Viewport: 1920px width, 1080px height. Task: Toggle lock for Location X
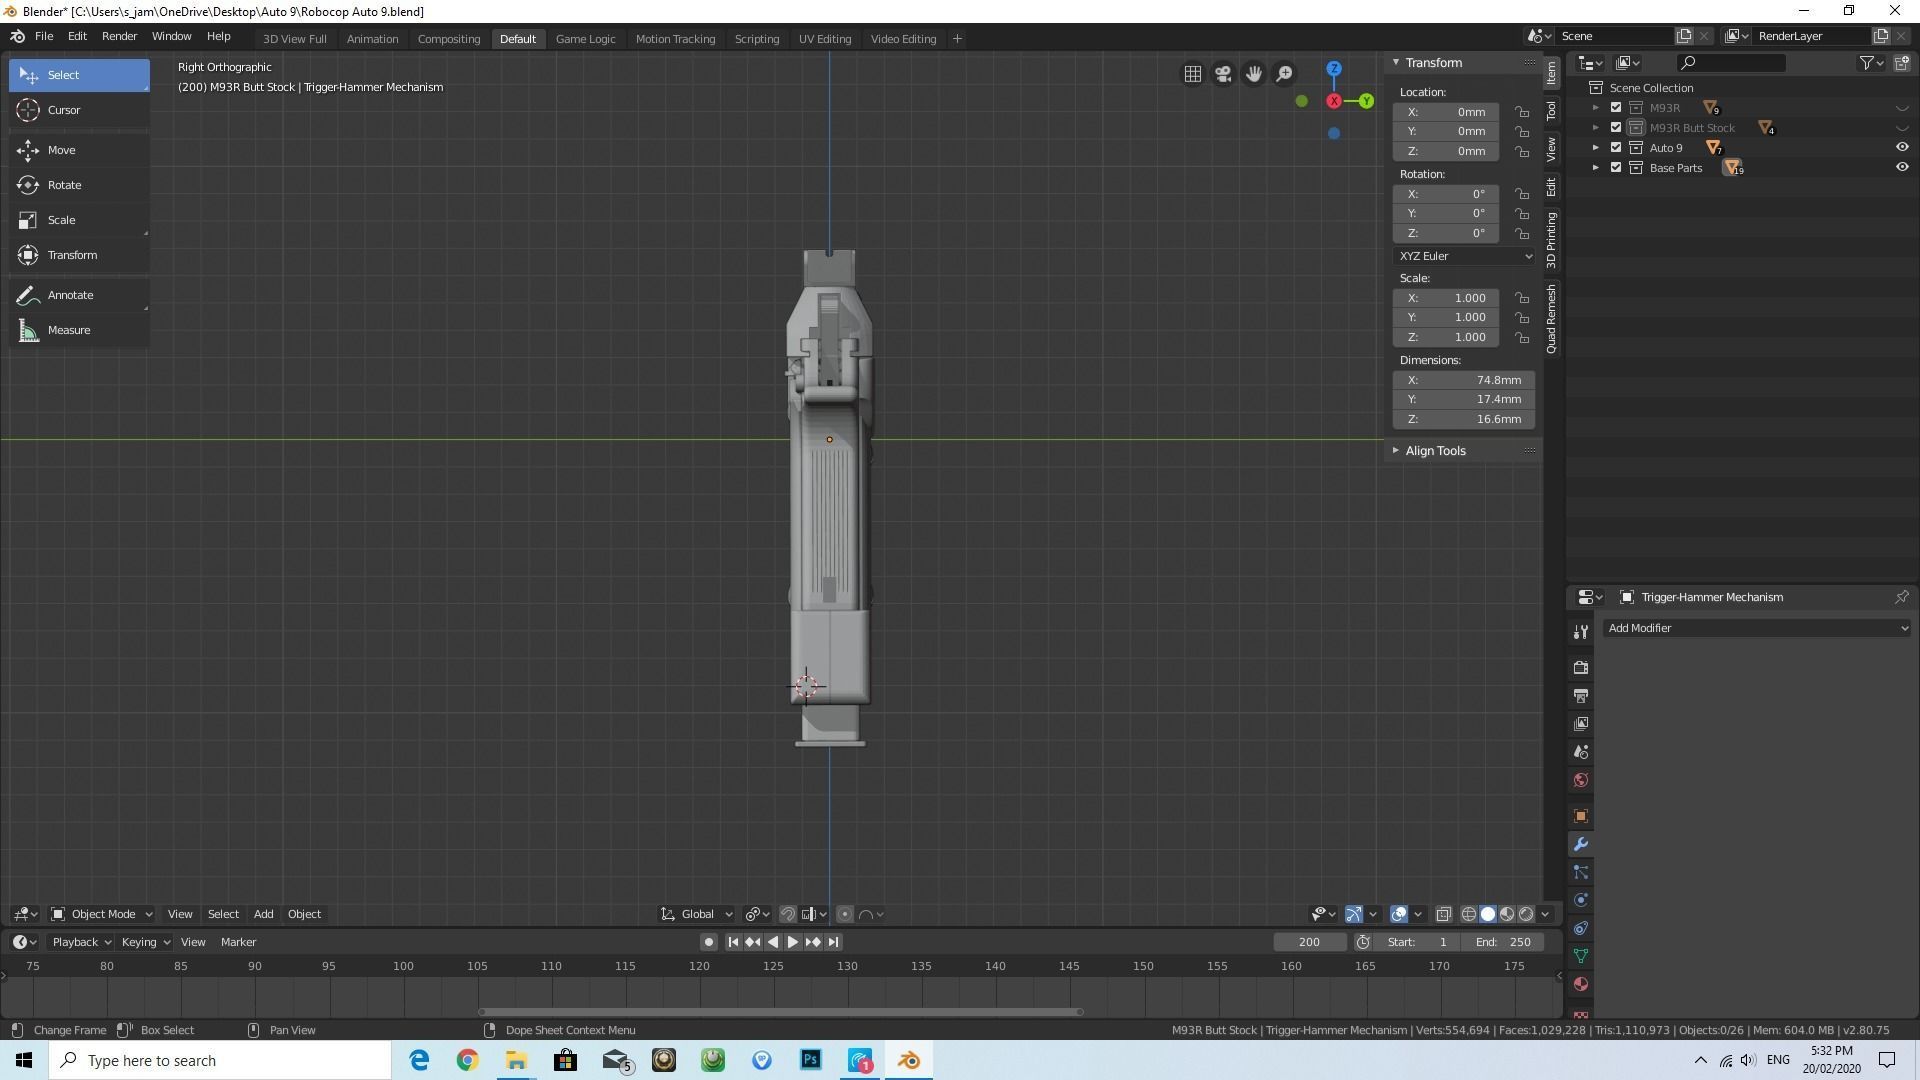(x=1521, y=112)
